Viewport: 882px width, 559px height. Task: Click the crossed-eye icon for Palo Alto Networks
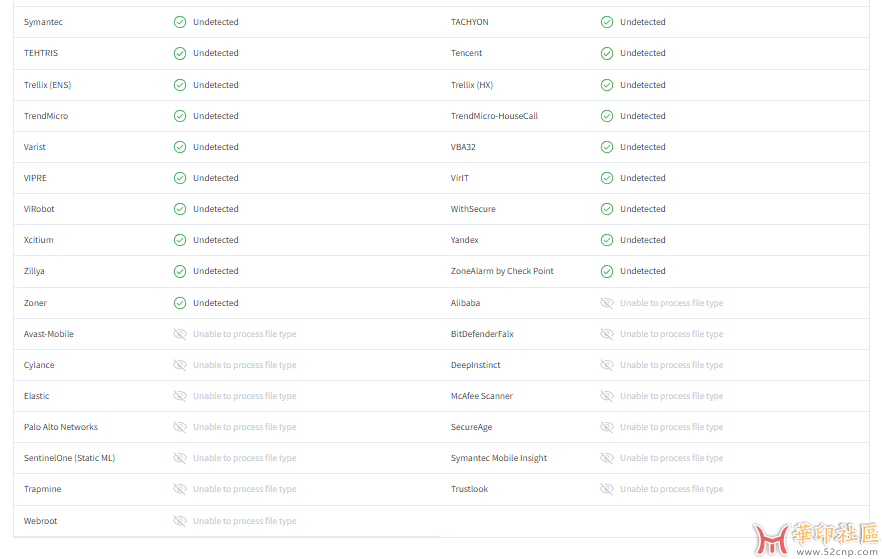pyautogui.click(x=179, y=427)
